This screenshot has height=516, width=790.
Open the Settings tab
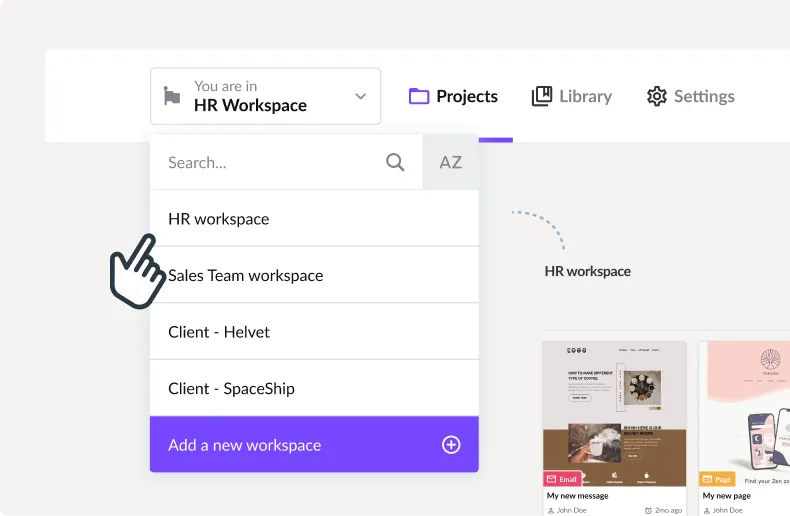[691, 96]
